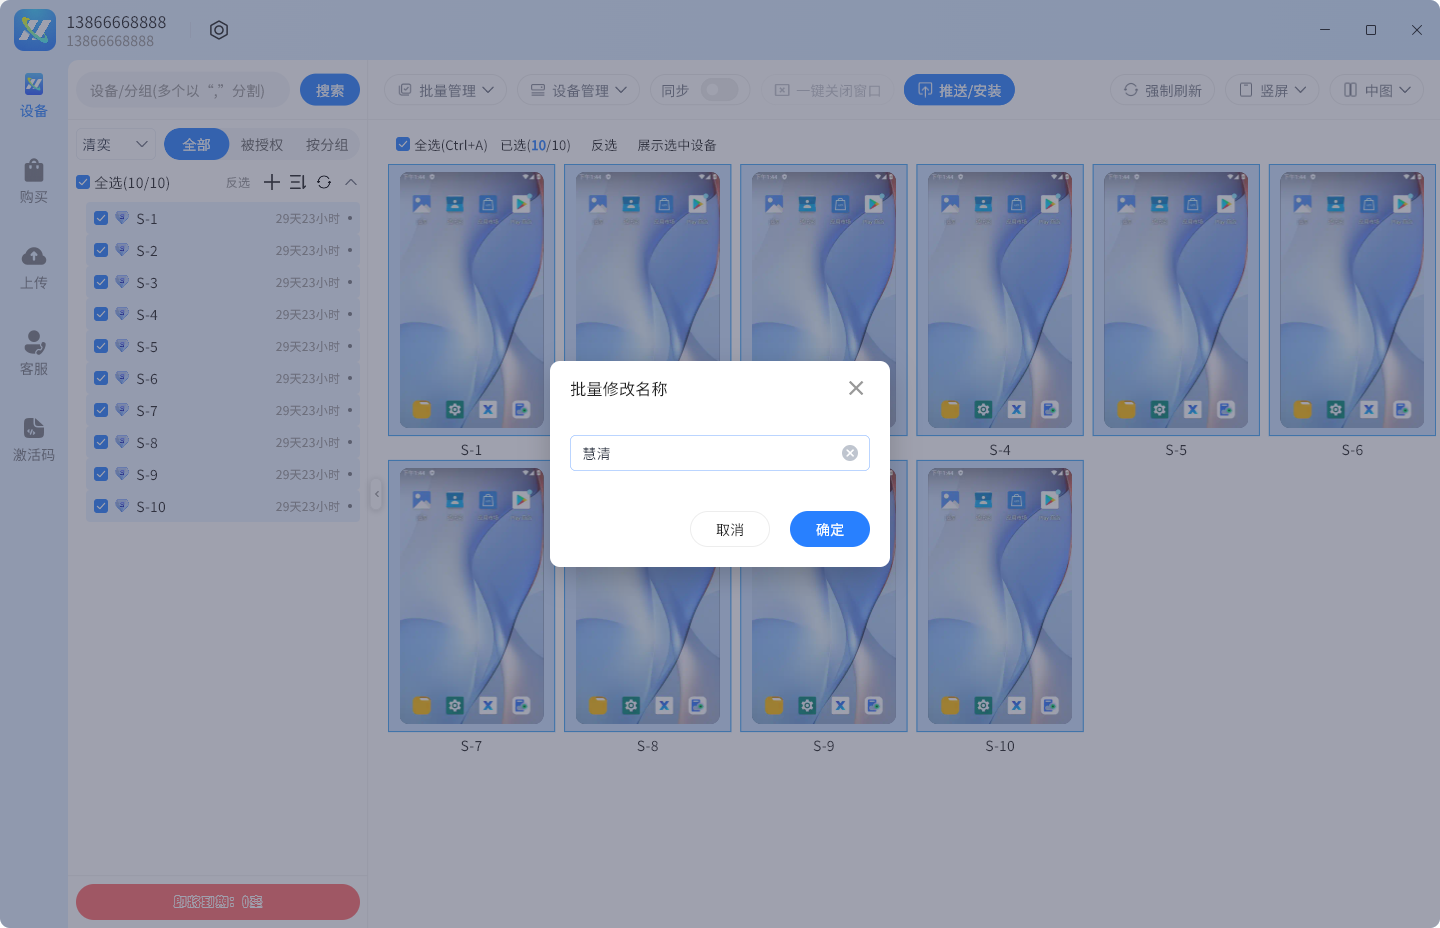Screen dimensions: 1440x928
Task: Open the hexagon settings icon
Action: (219, 30)
